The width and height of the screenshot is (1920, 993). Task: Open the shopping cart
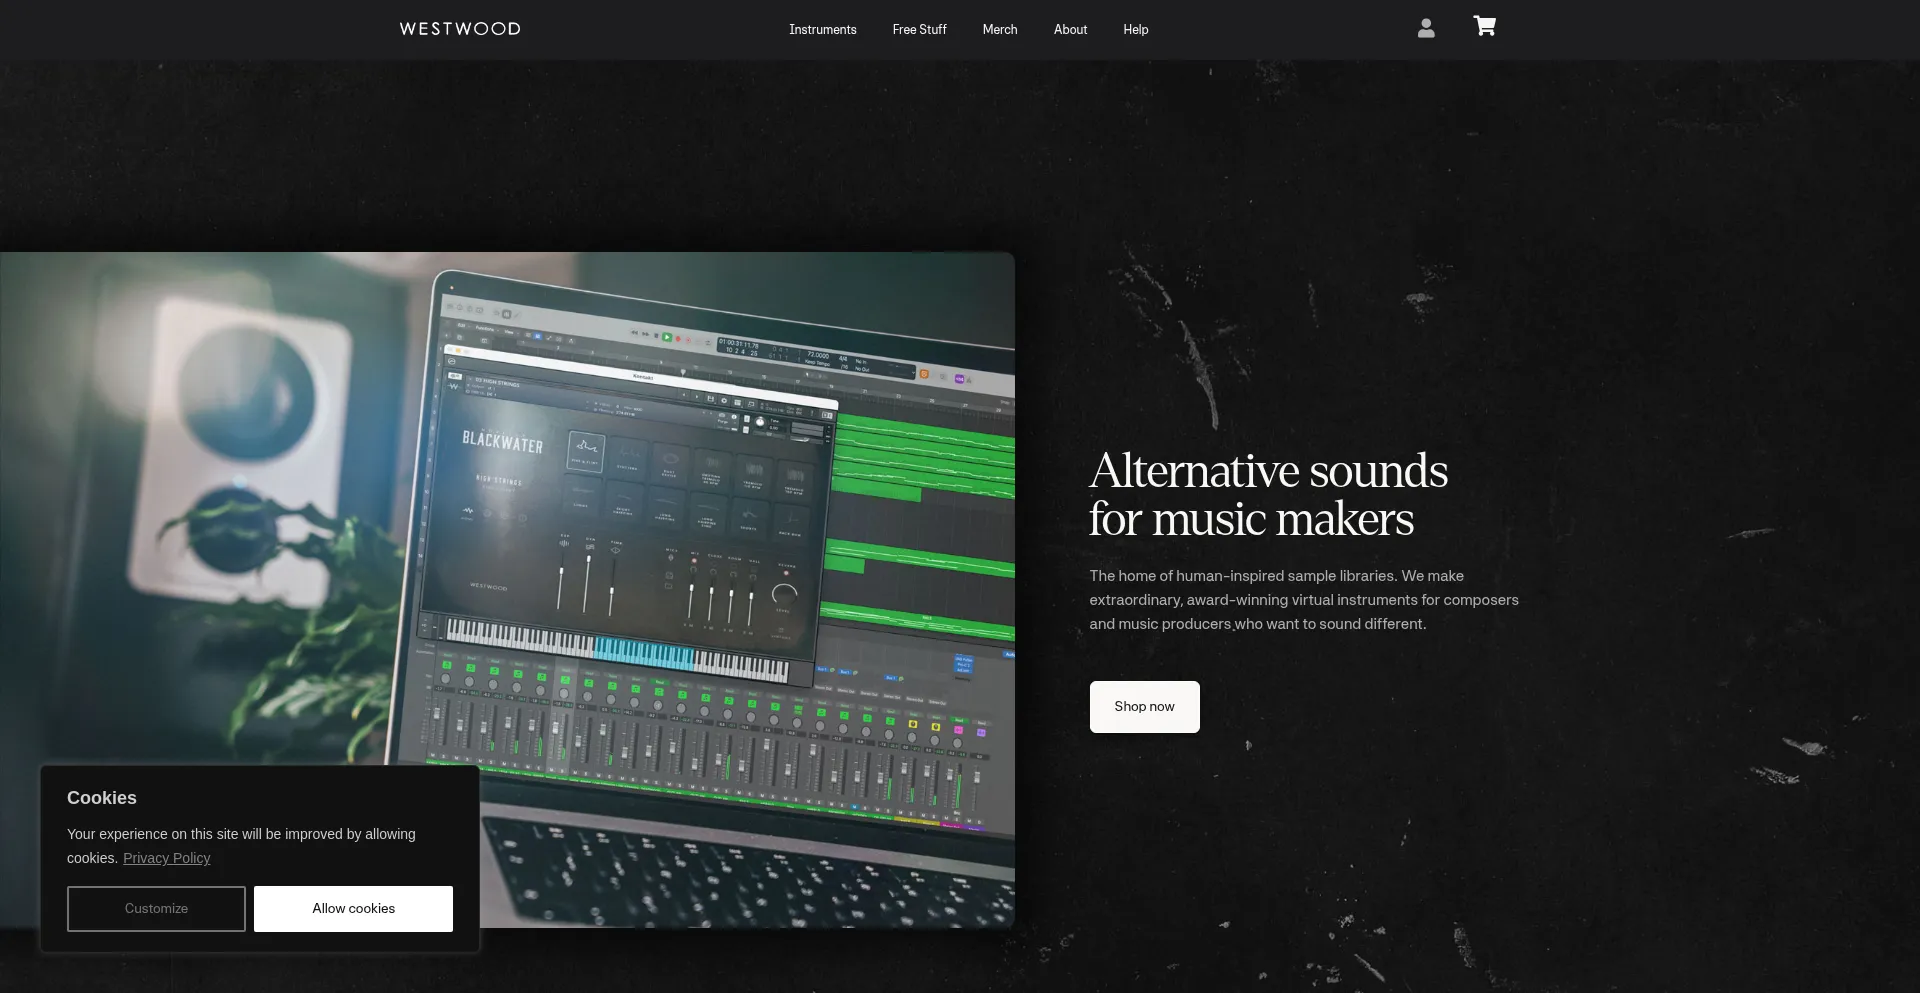(x=1484, y=27)
